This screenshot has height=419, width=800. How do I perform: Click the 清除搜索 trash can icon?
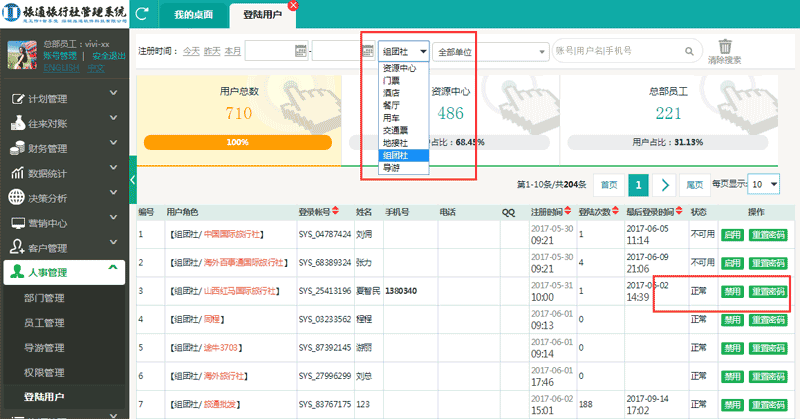[x=726, y=47]
